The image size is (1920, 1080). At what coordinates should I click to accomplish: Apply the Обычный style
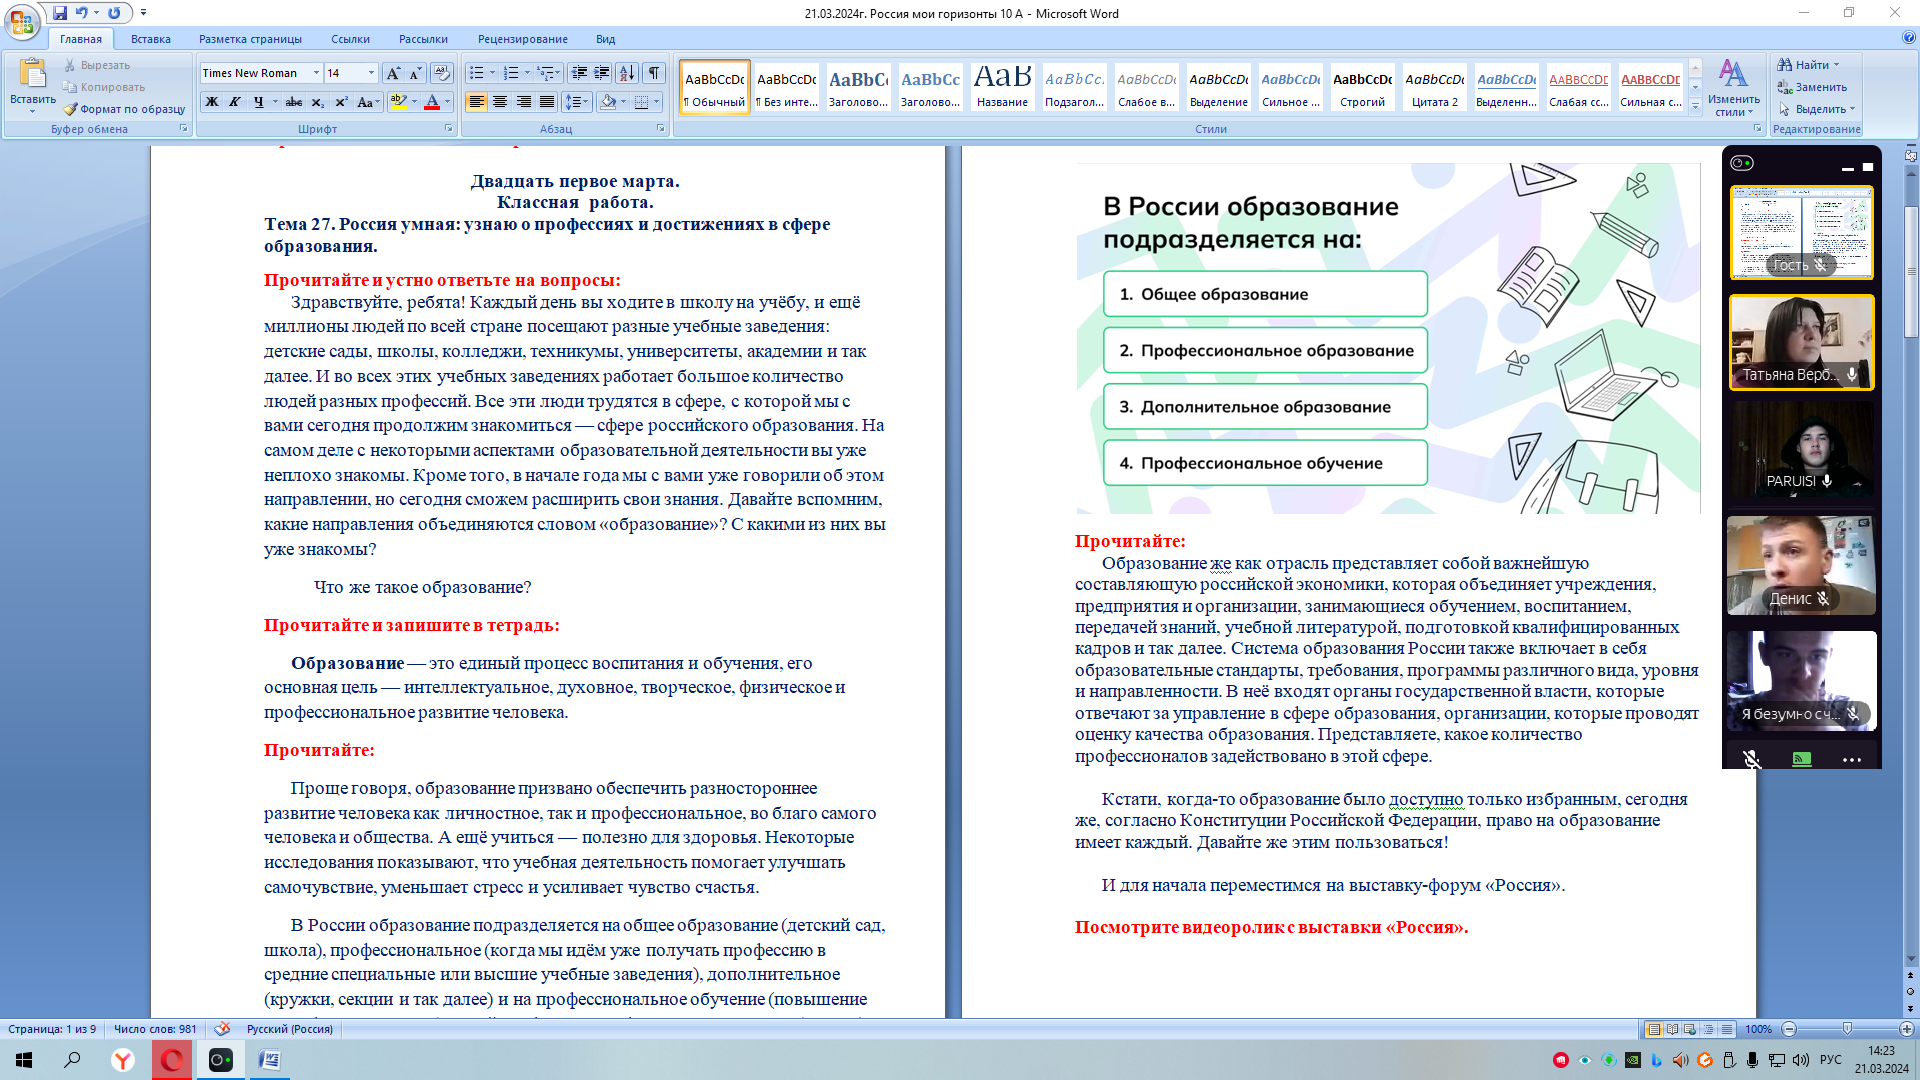click(715, 87)
